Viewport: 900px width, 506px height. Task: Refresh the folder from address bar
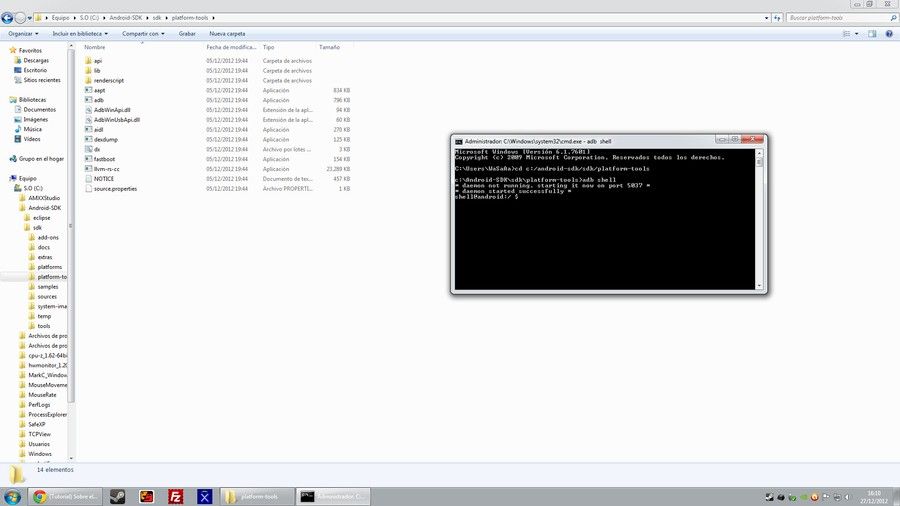(777, 18)
